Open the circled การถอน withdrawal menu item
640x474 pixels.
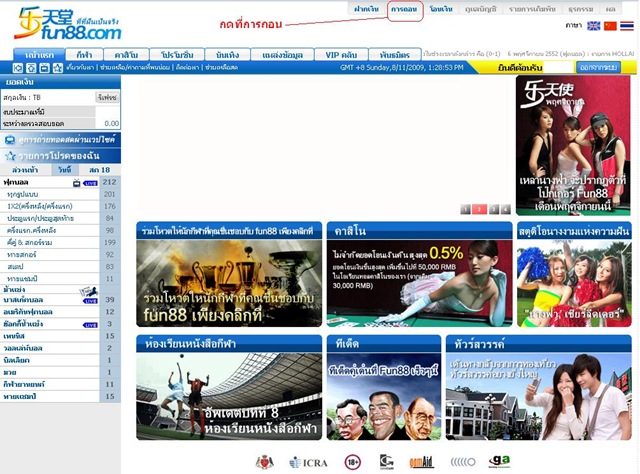(x=404, y=9)
